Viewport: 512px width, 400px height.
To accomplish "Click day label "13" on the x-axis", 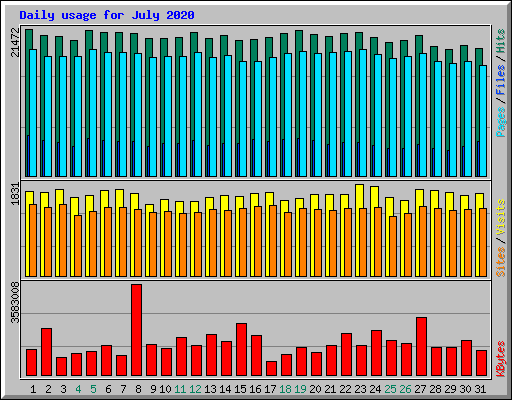I will point(210,389).
